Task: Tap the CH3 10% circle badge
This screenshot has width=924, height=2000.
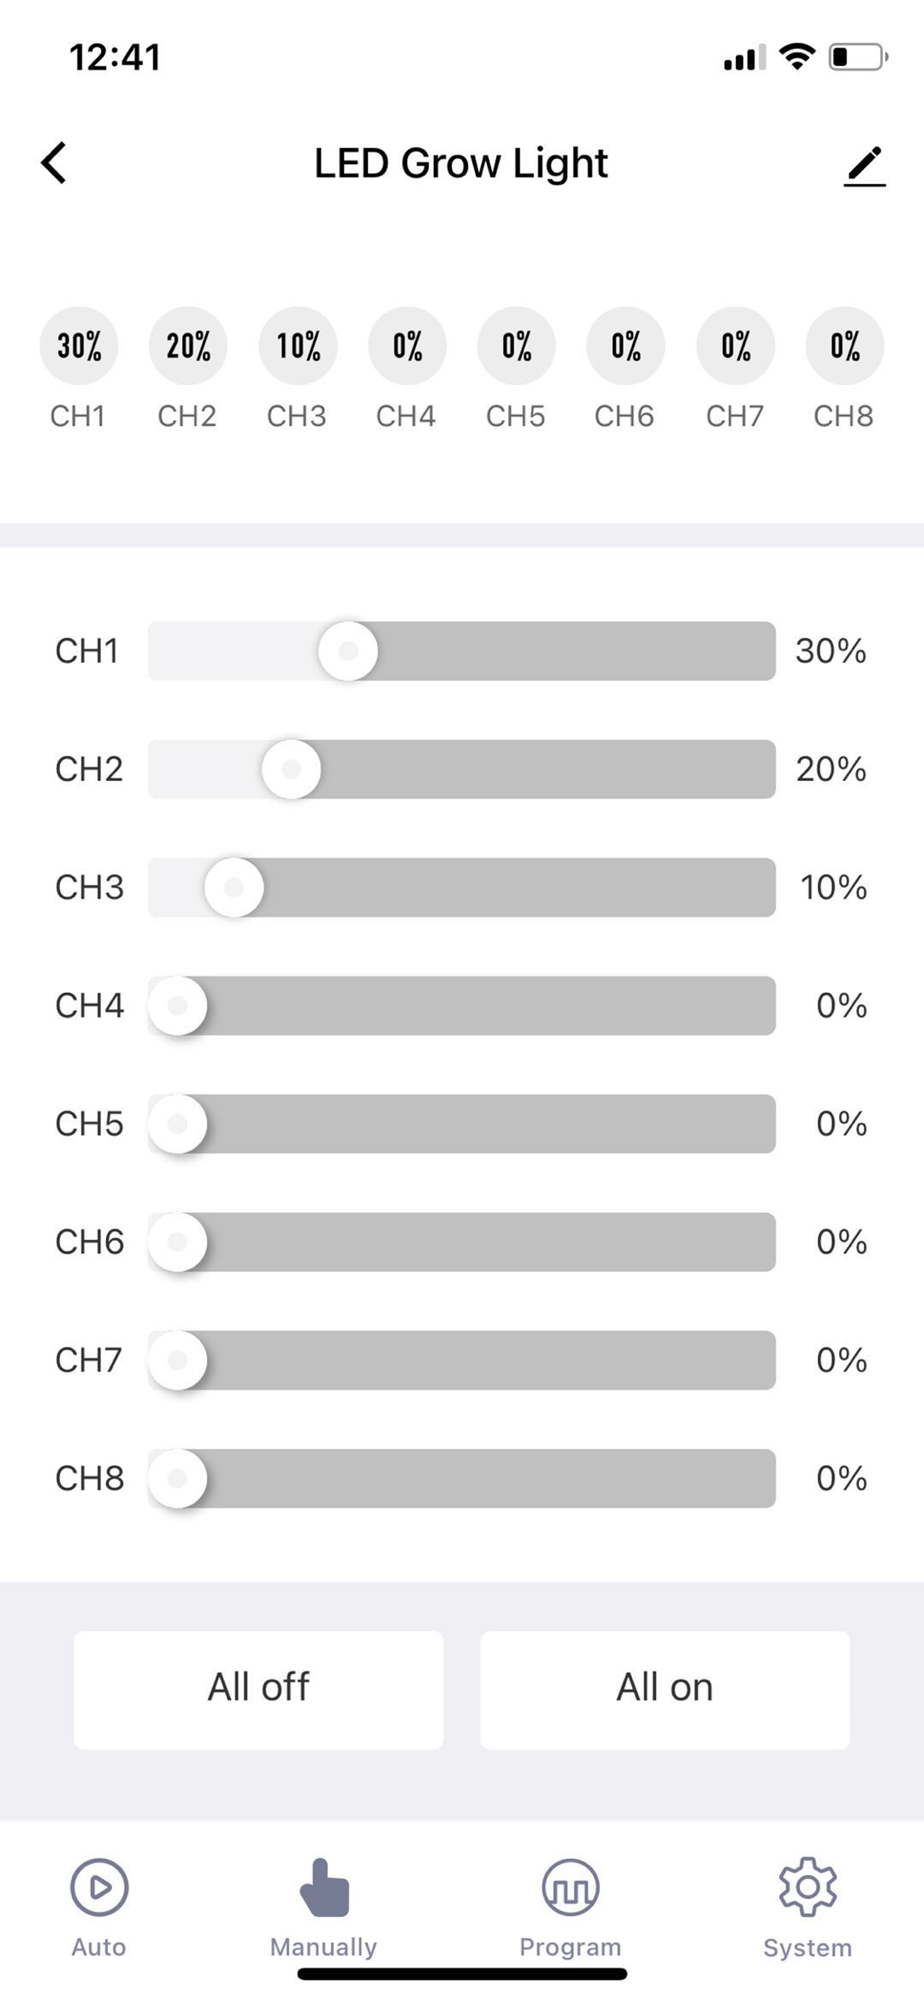Action: pos(298,346)
